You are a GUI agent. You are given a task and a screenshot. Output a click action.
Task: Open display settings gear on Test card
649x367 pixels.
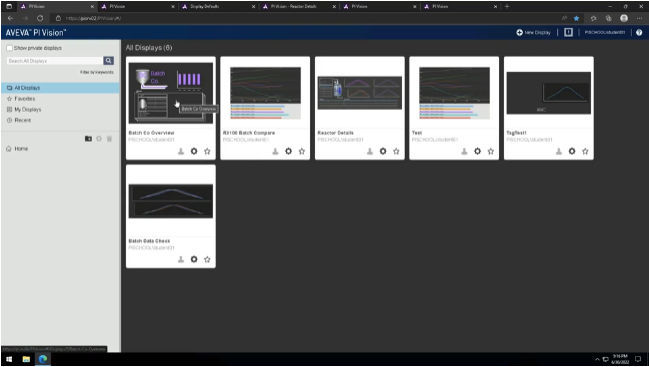click(x=477, y=151)
